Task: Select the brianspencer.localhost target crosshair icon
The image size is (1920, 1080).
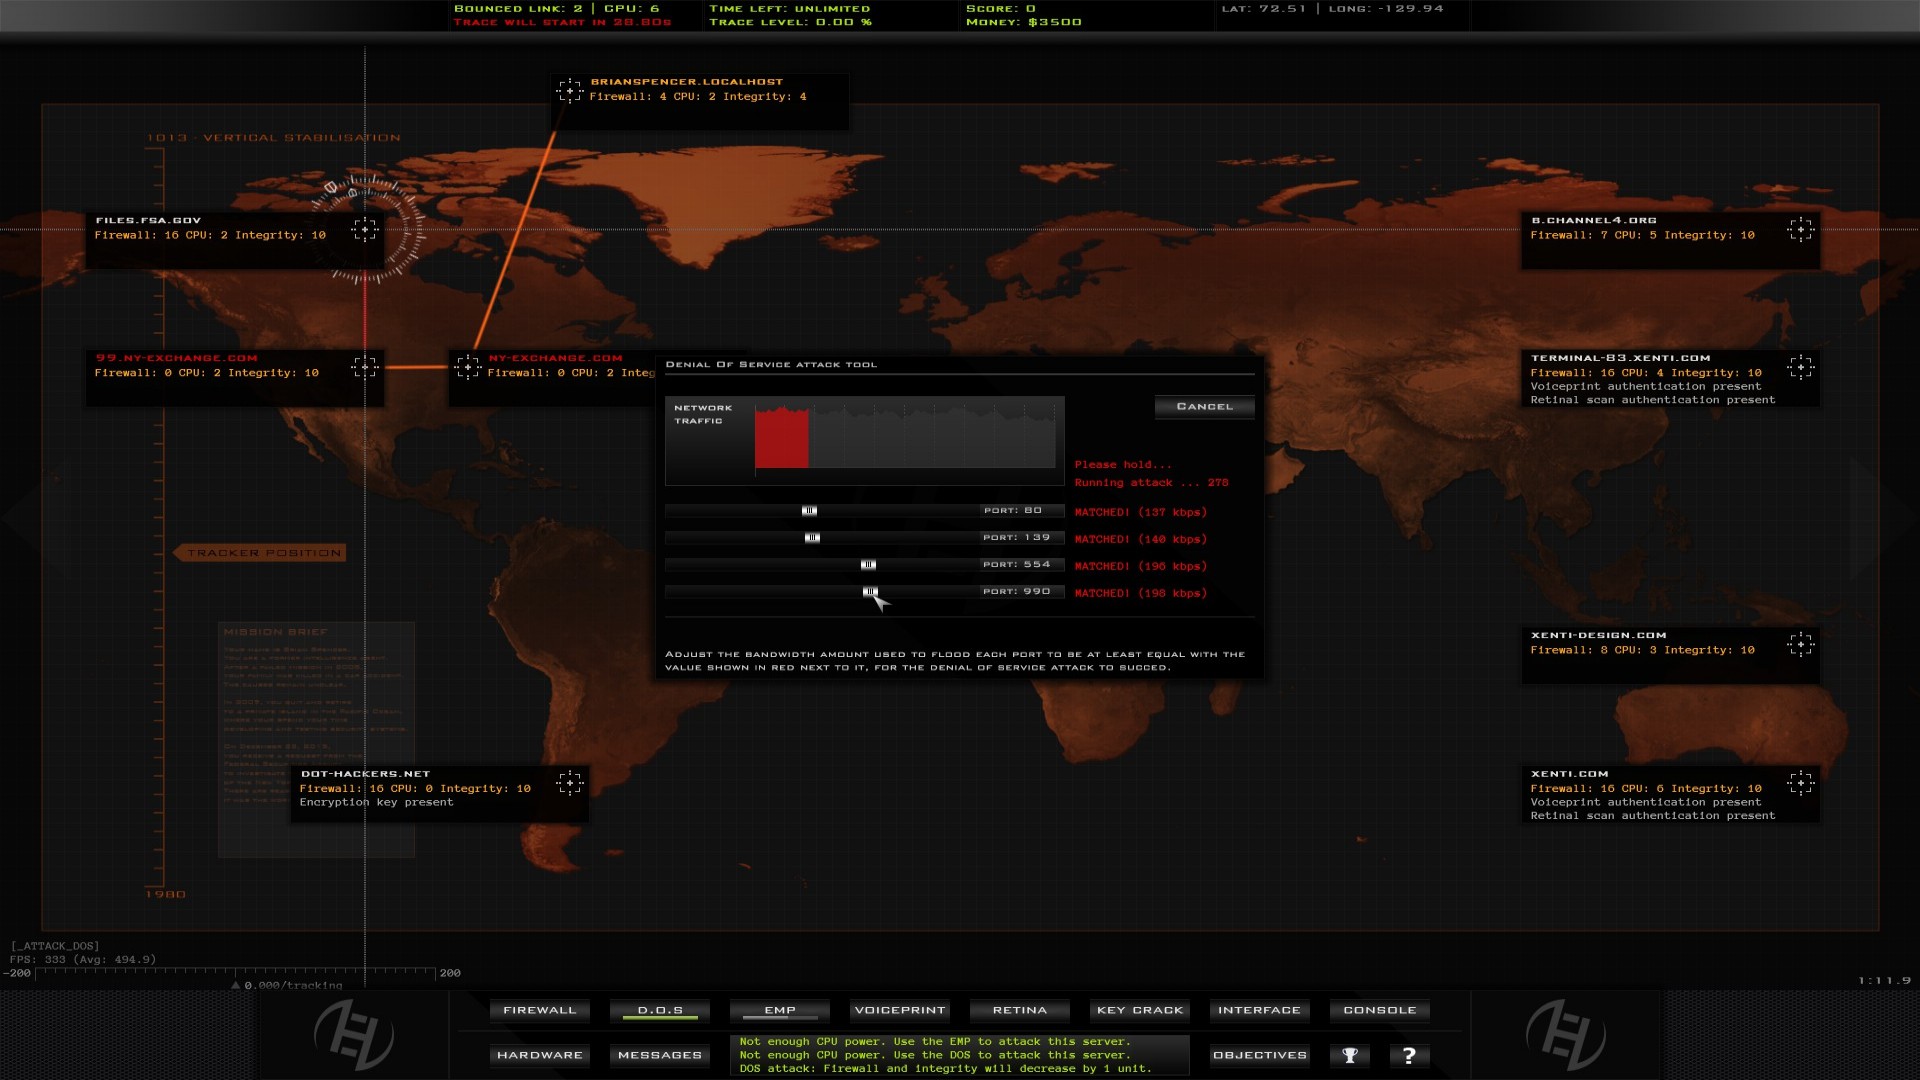Action: (570, 90)
